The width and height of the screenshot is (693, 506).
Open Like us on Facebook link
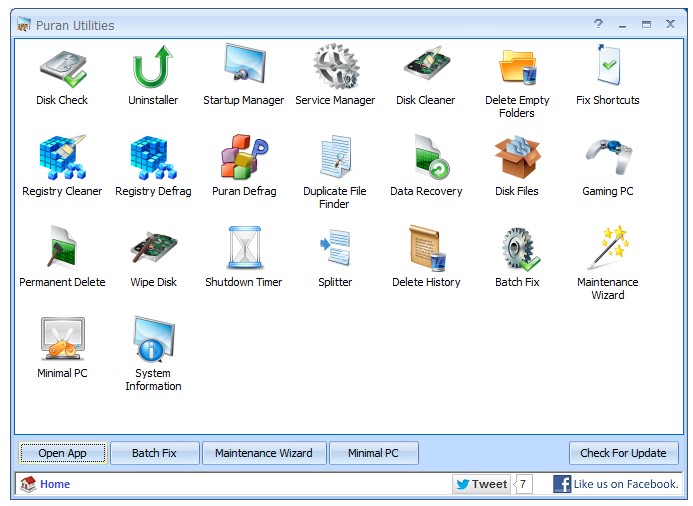(x=626, y=484)
